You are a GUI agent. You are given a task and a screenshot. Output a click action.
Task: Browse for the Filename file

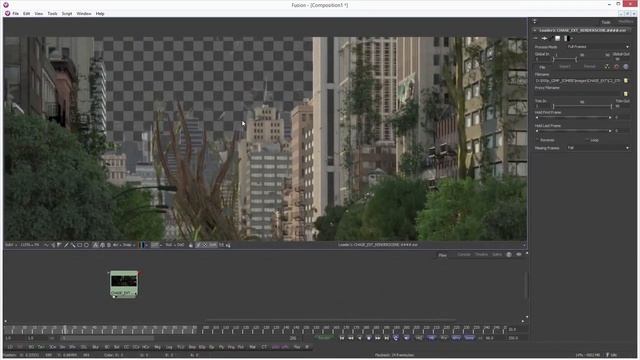pyautogui.click(x=626, y=81)
